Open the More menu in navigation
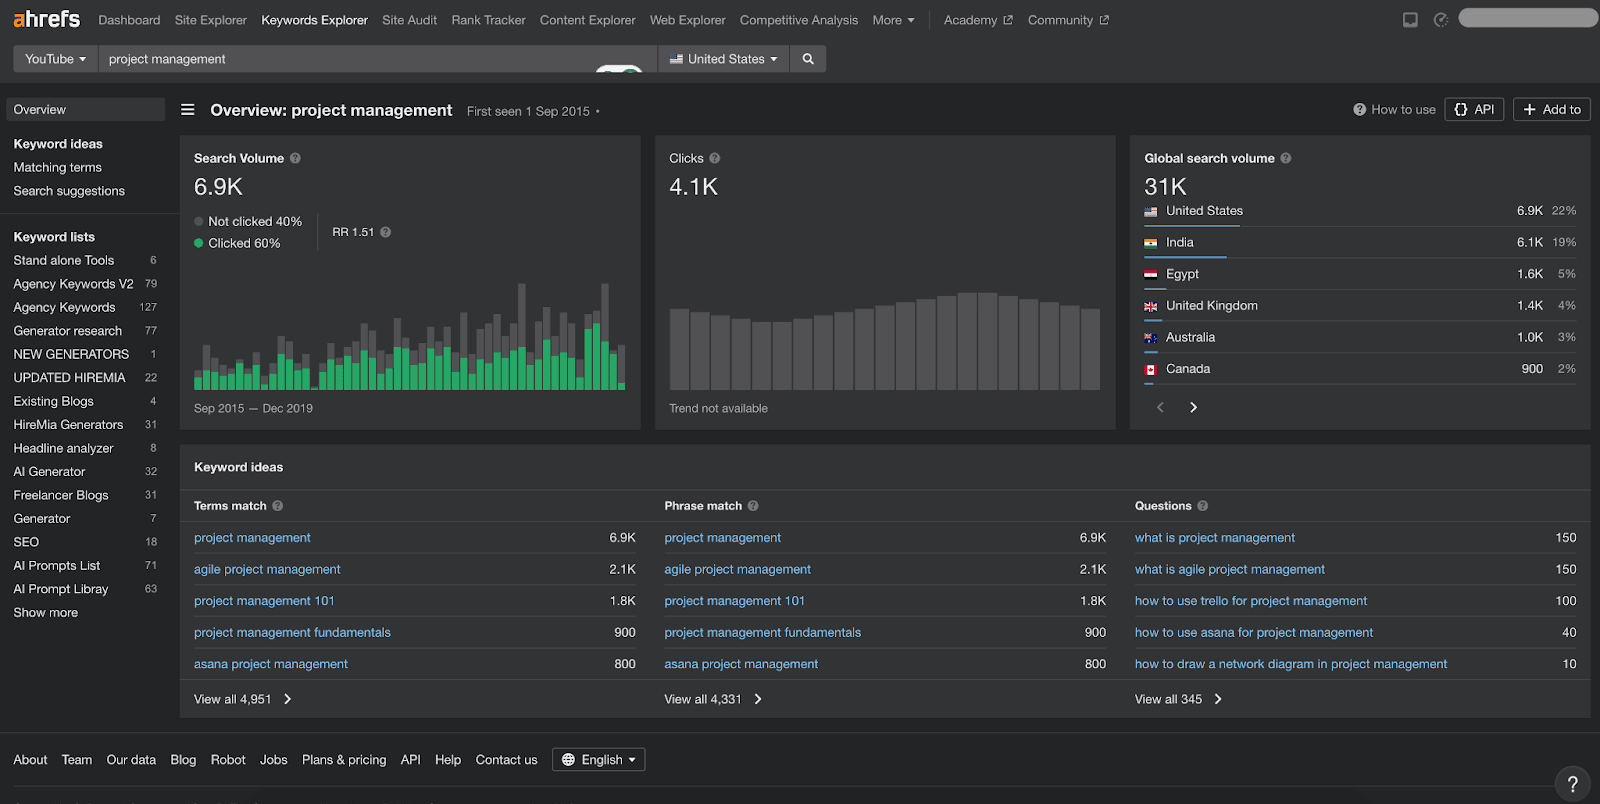 point(892,20)
